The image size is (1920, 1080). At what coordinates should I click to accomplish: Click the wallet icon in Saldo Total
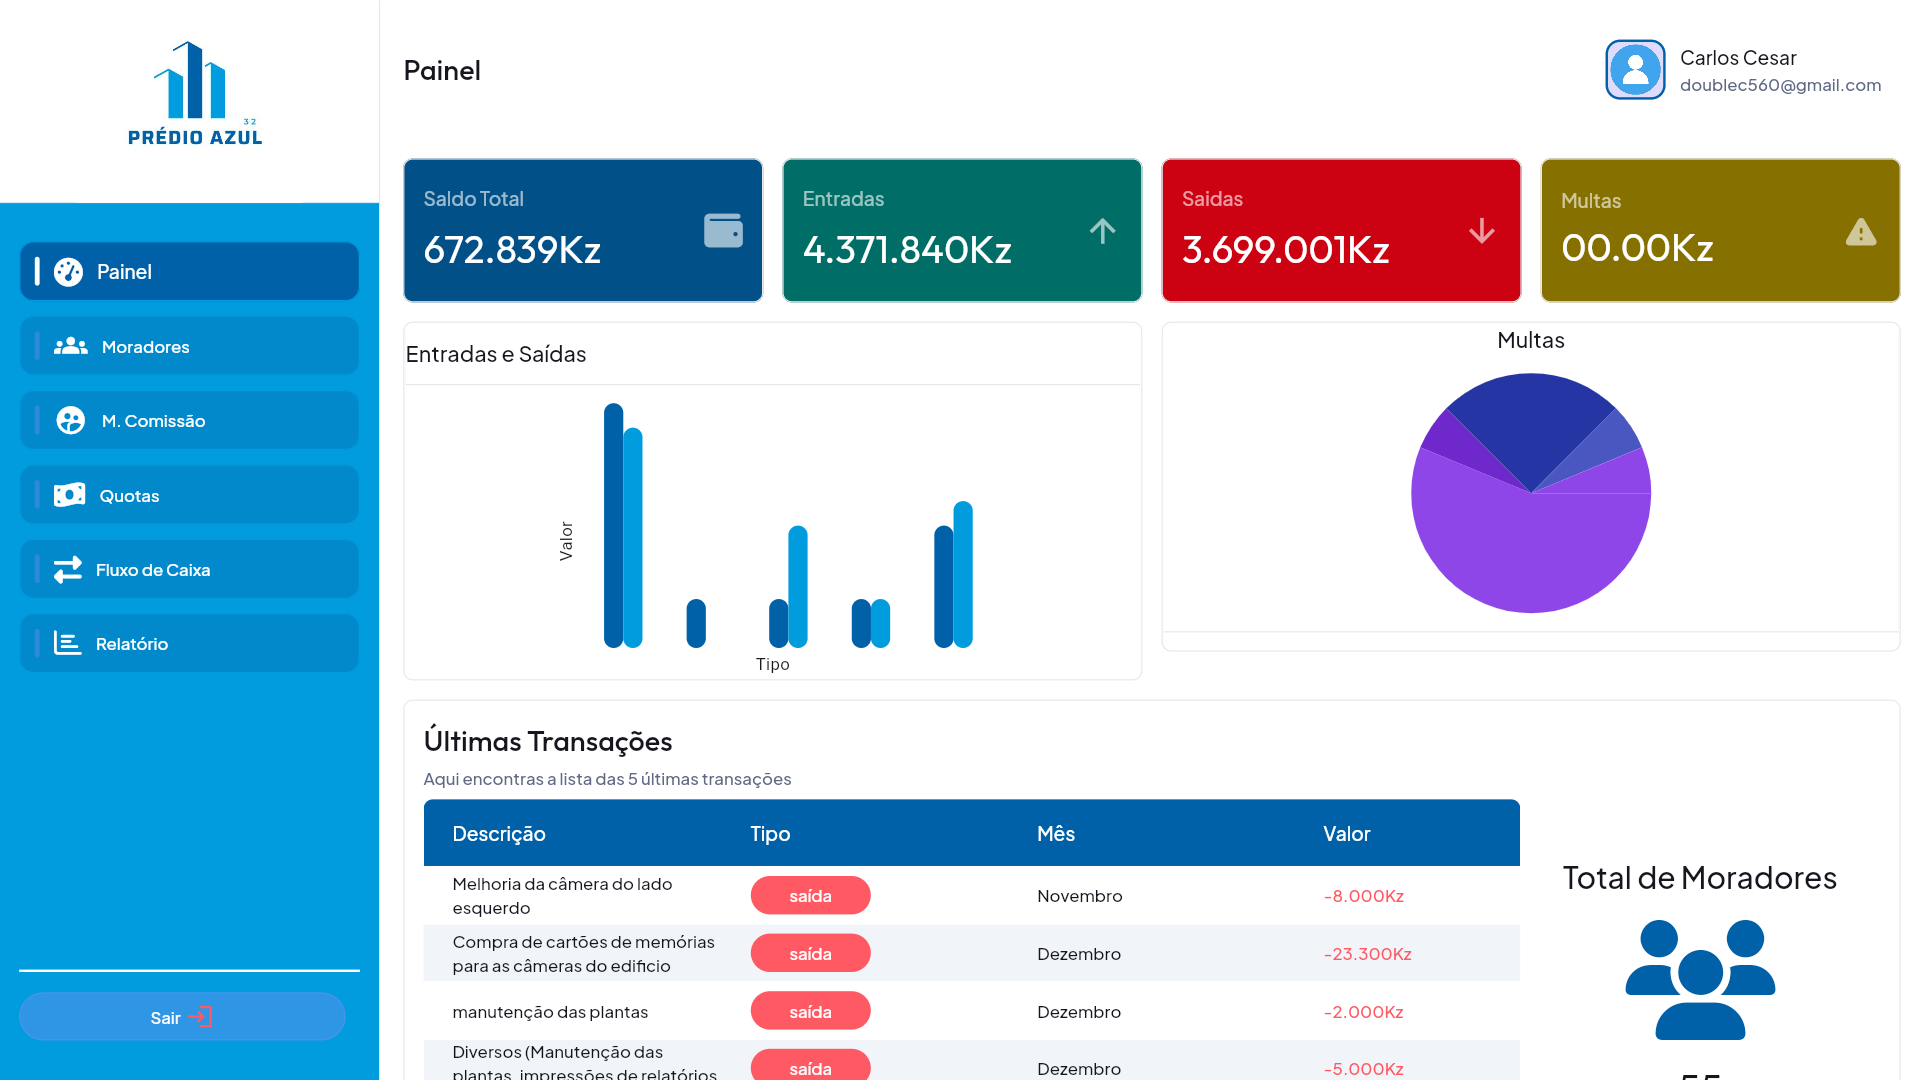click(x=723, y=231)
